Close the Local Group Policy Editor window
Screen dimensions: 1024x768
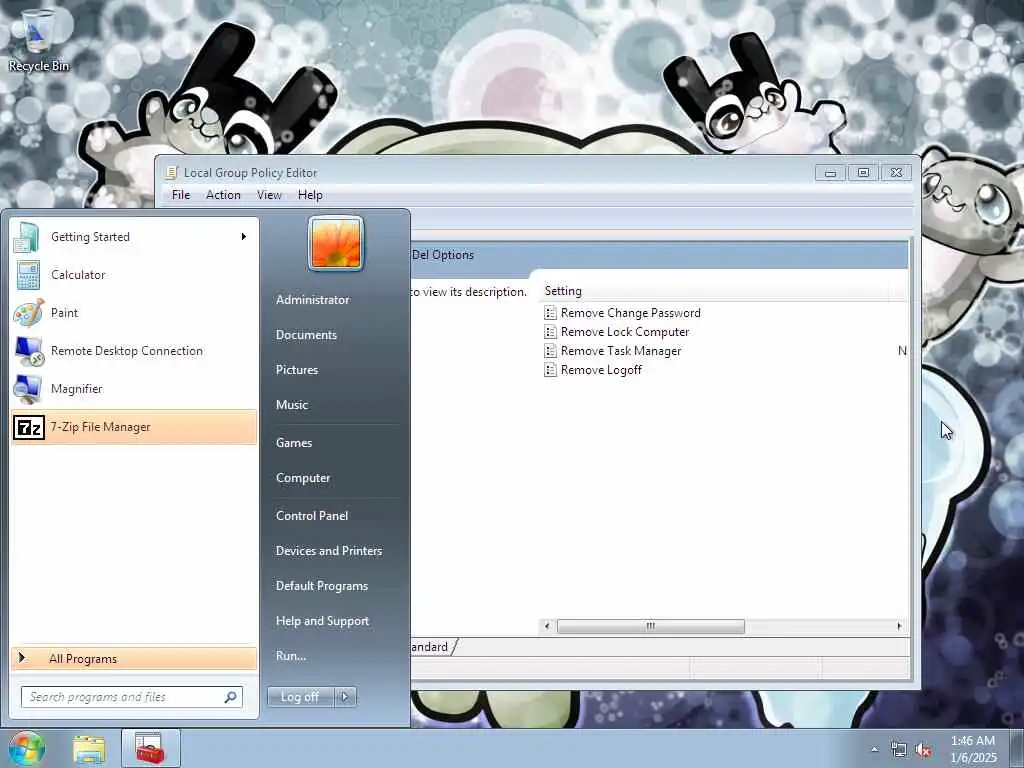click(896, 172)
